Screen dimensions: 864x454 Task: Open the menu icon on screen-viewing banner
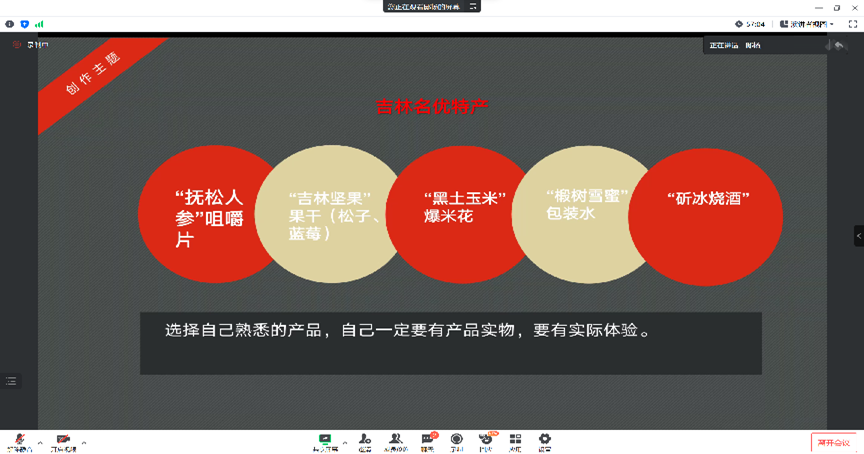pos(473,7)
